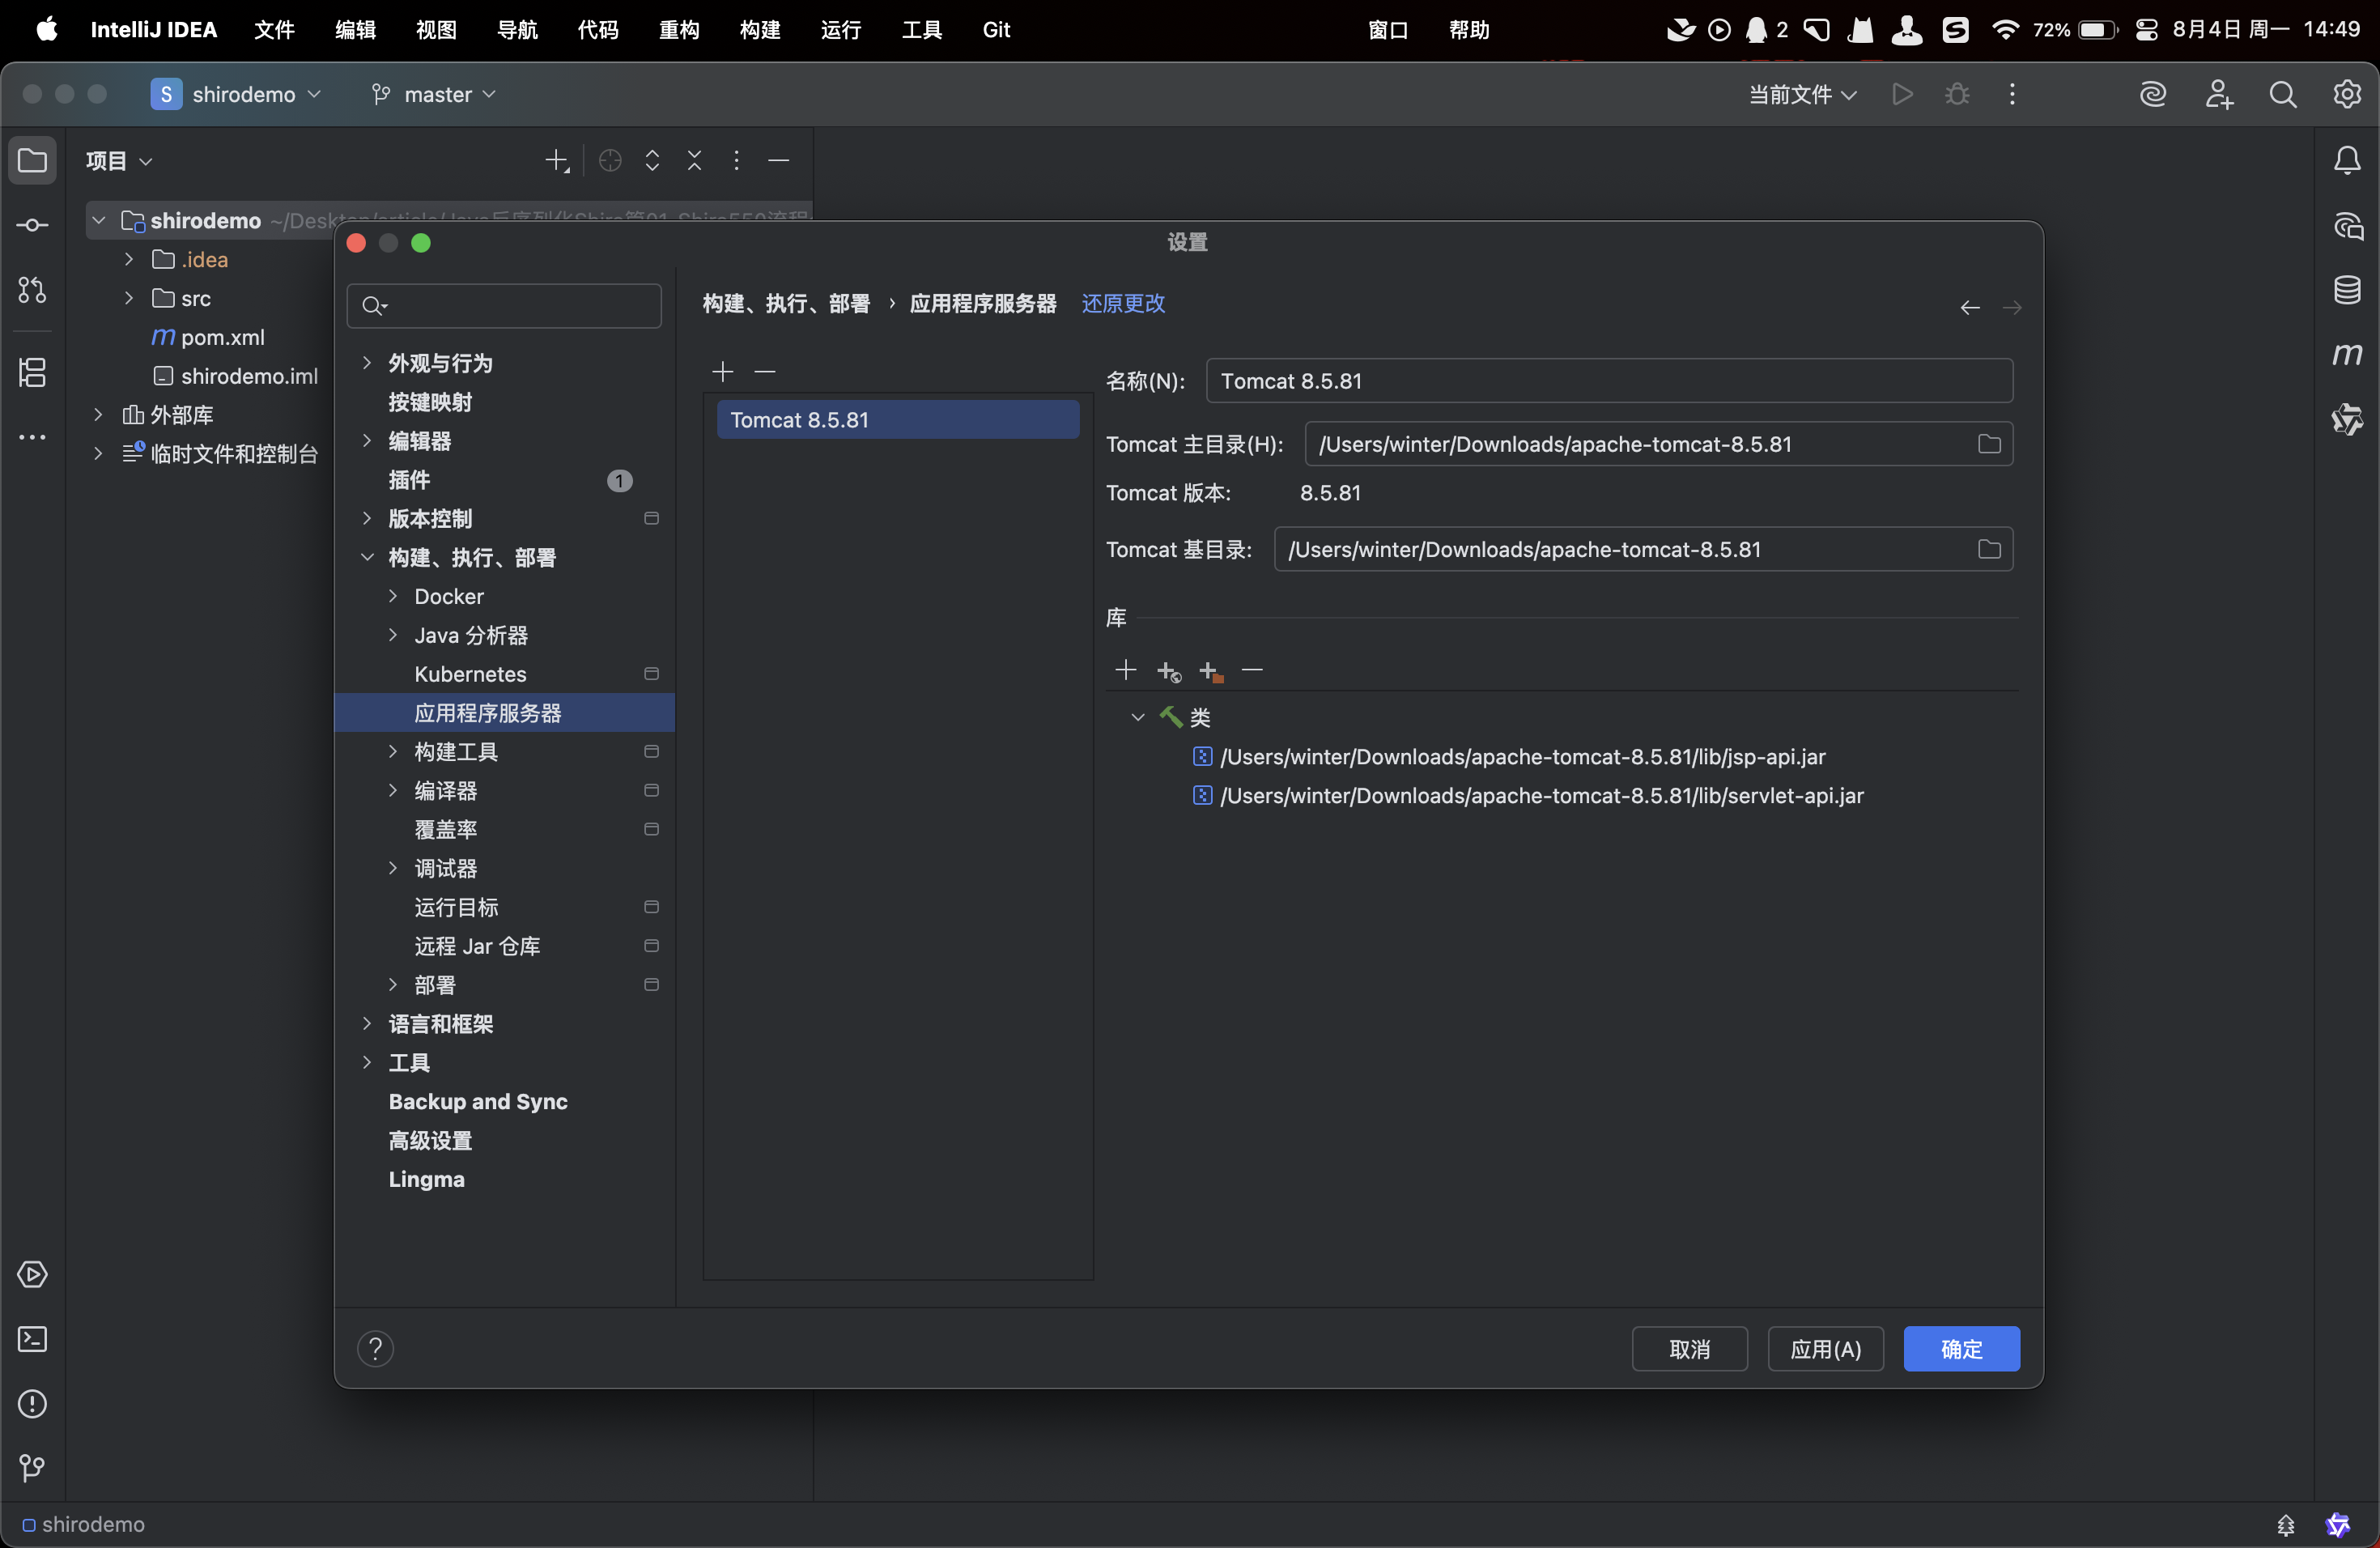Select Kubernetes in settings tree
The height and width of the screenshot is (1548, 2380).
click(x=470, y=674)
